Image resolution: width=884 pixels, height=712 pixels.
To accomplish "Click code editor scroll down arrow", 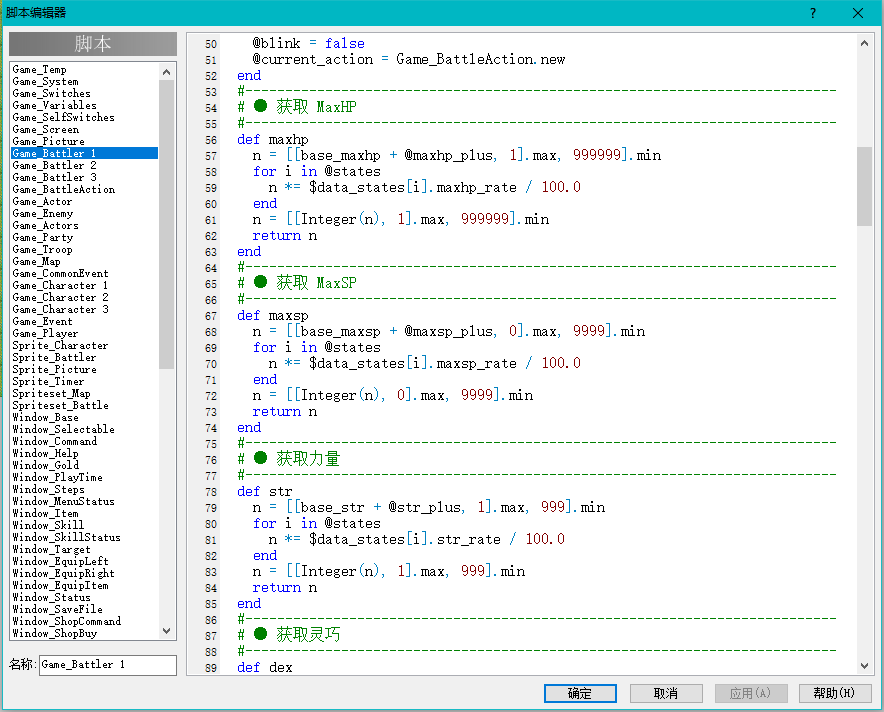I will [864, 665].
